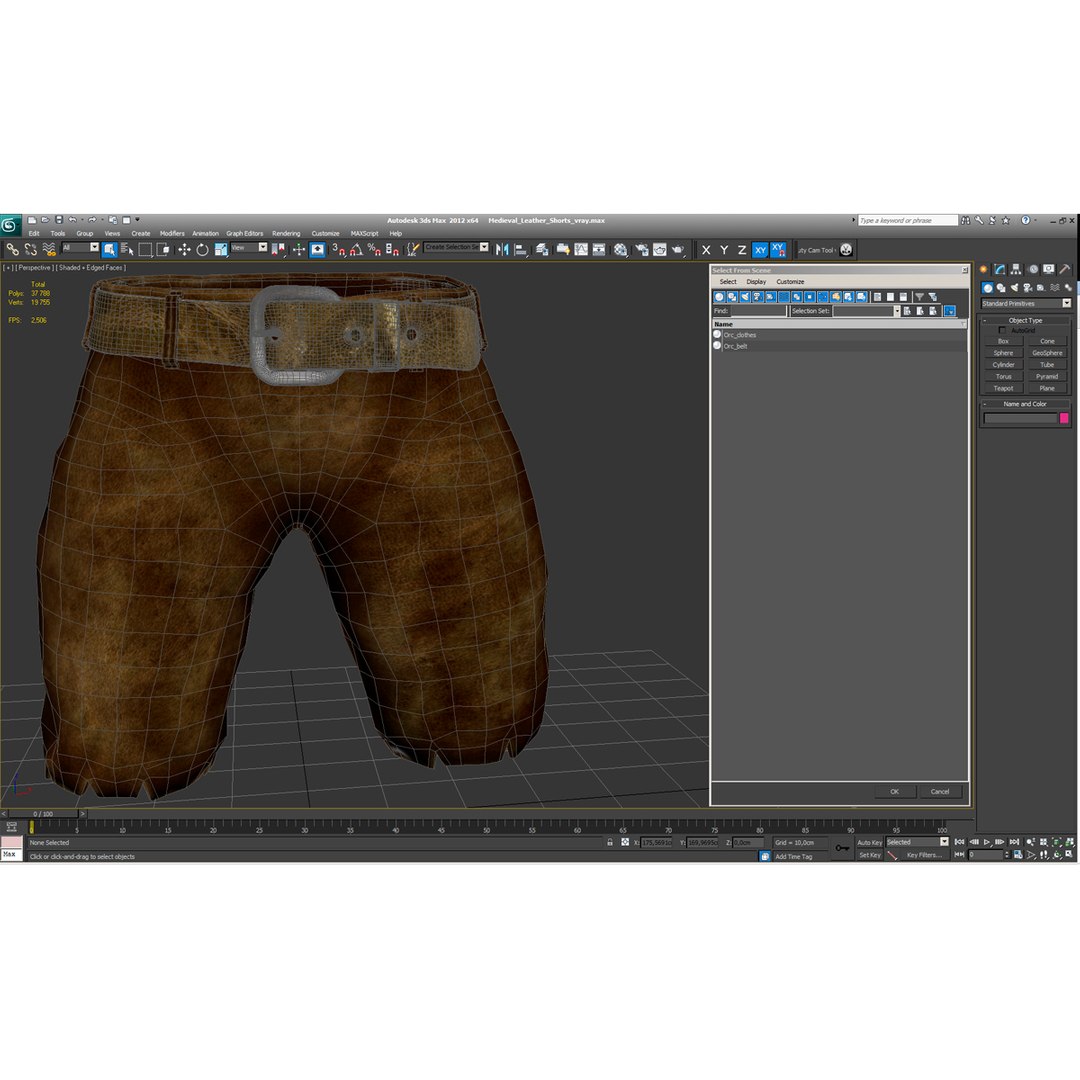Select Orc_belt in the scene list
This screenshot has width=1080, height=1080.
click(x=839, y=346)
